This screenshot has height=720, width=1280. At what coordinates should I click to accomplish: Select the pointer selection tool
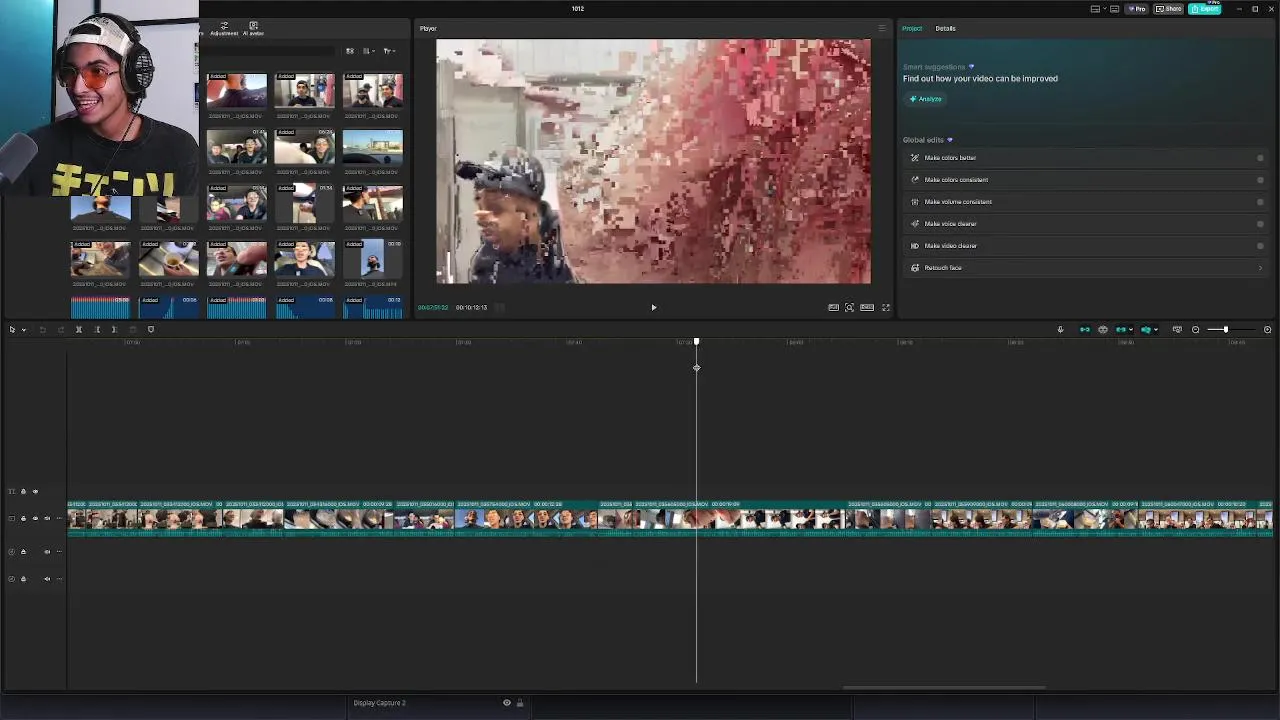(x=12, y=329)
